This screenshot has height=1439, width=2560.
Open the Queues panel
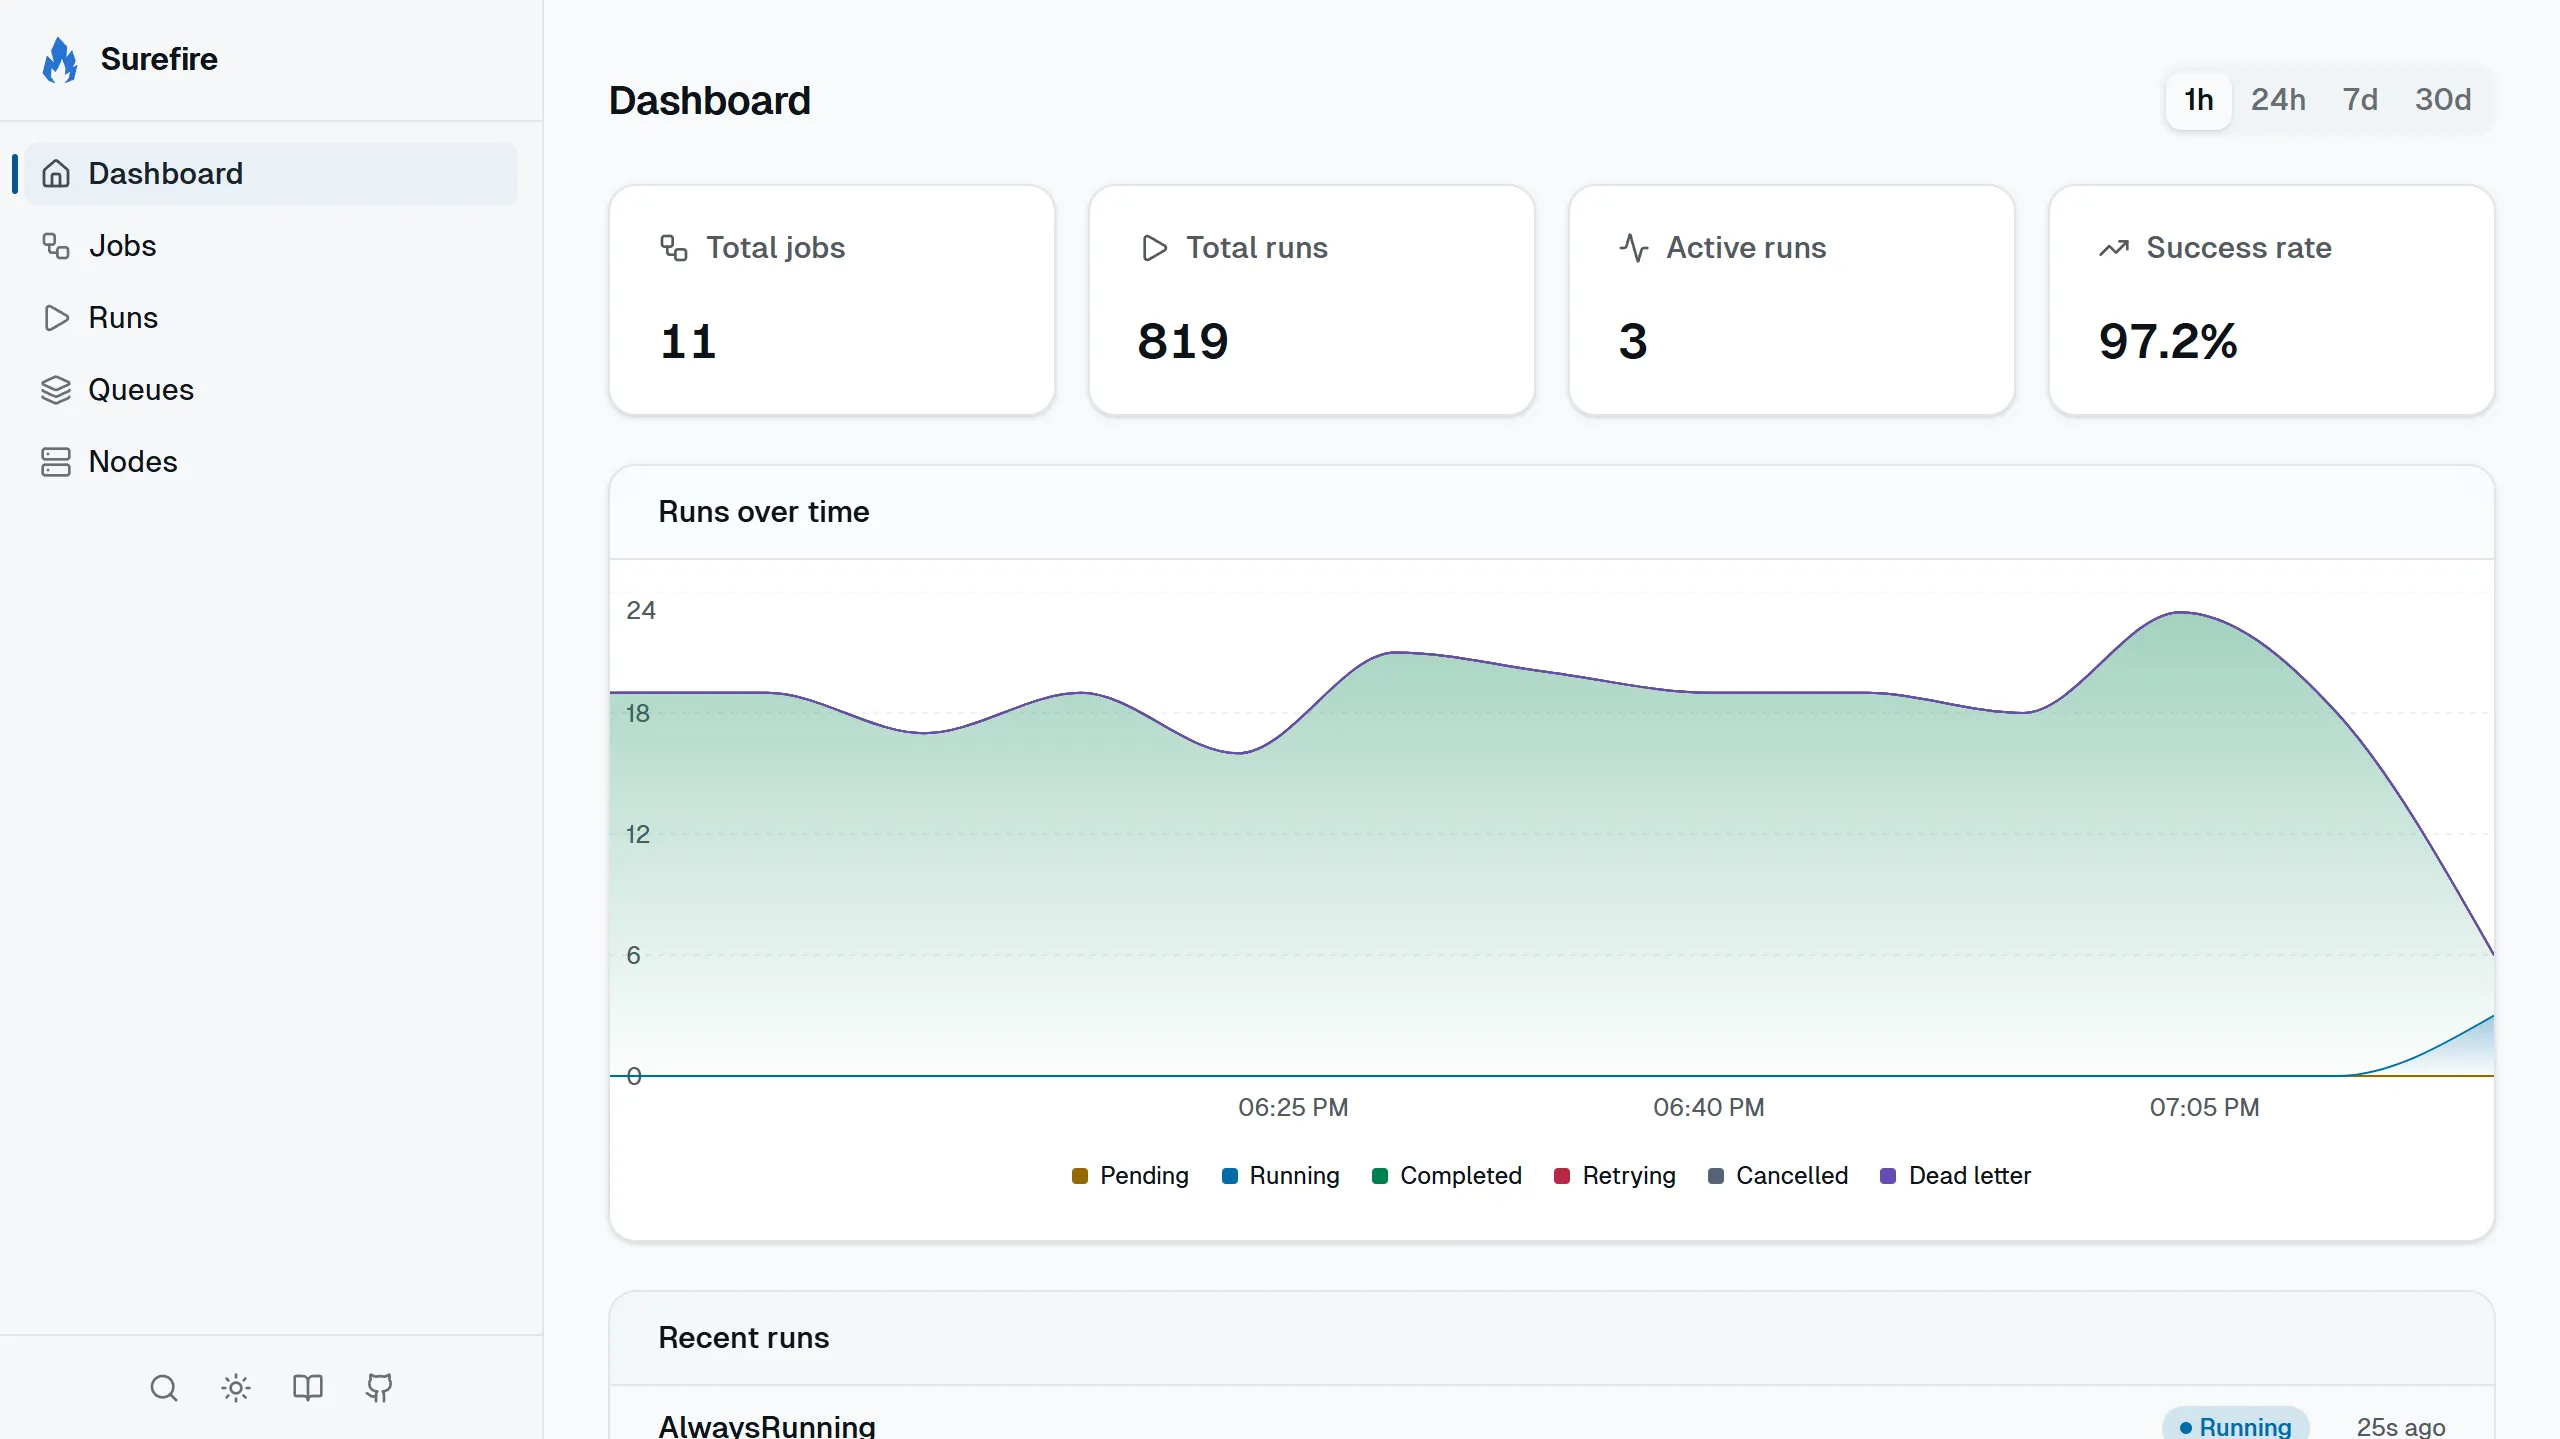coord(141,389)
